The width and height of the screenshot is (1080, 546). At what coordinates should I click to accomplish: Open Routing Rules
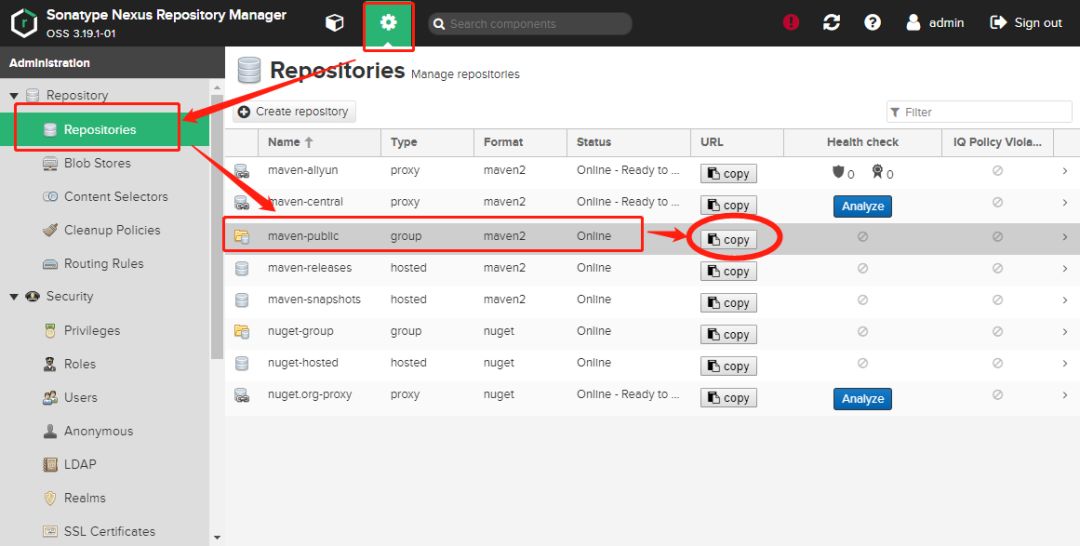point(103,264)
